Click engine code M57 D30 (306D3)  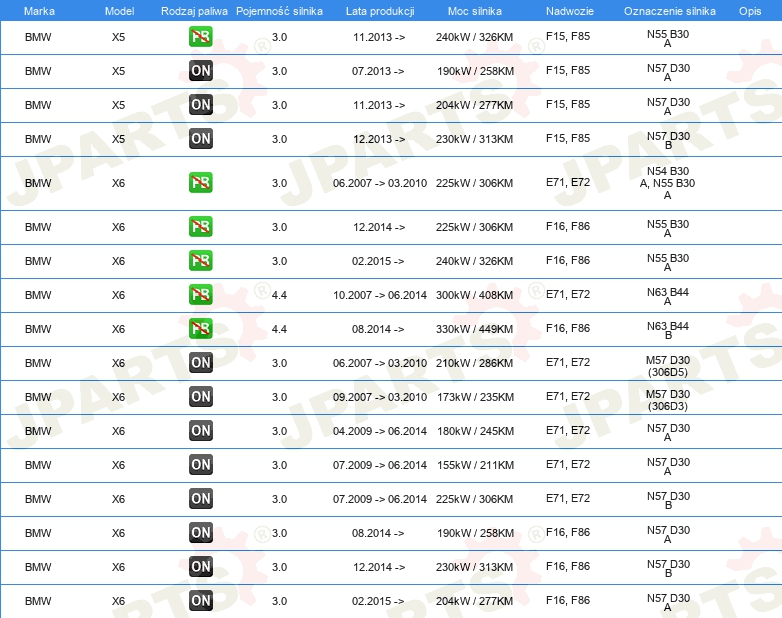[668, 400]
